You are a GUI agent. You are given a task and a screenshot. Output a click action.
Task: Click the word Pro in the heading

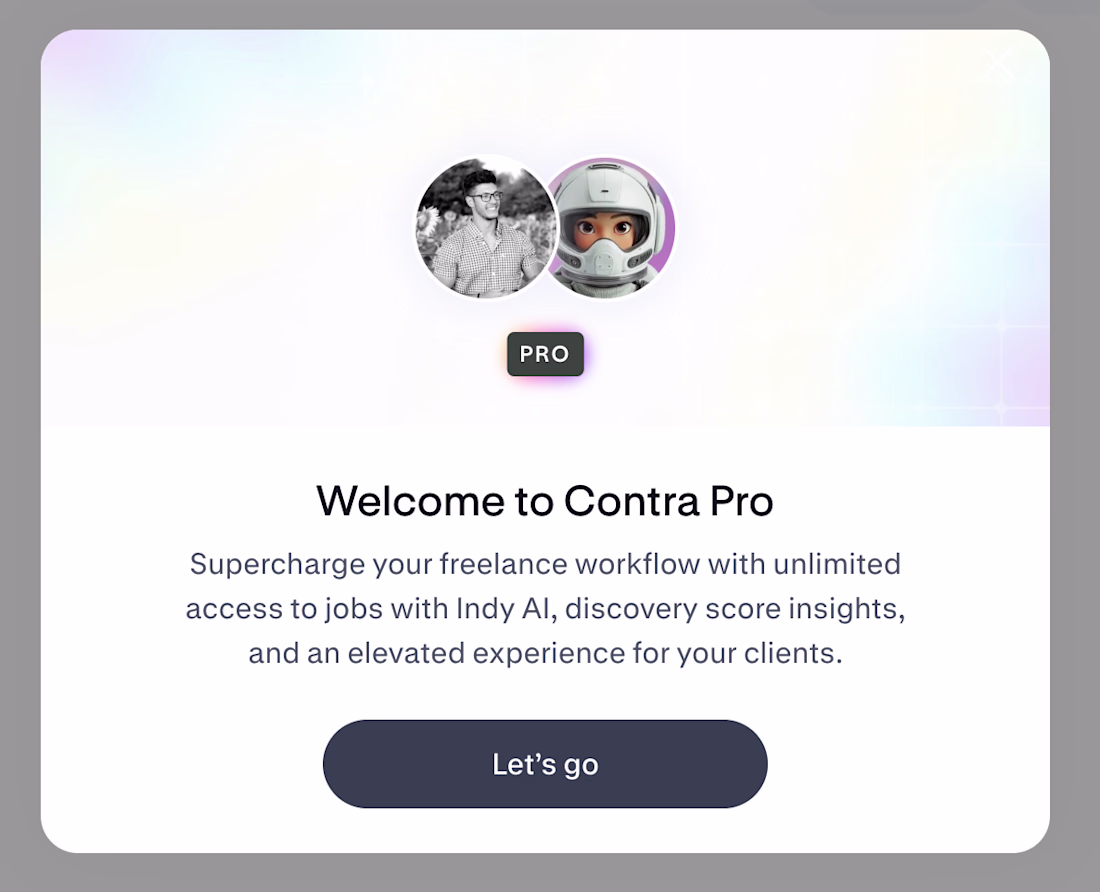click(742, 501)
